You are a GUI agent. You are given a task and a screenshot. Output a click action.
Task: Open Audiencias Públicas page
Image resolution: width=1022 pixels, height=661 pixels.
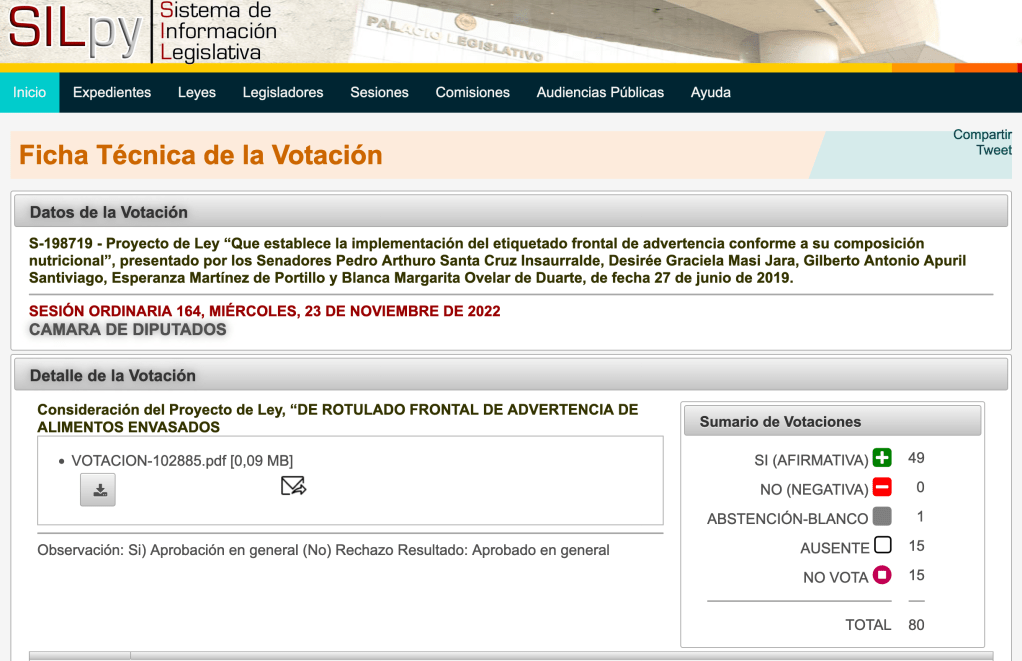click(x=600, y=92)
